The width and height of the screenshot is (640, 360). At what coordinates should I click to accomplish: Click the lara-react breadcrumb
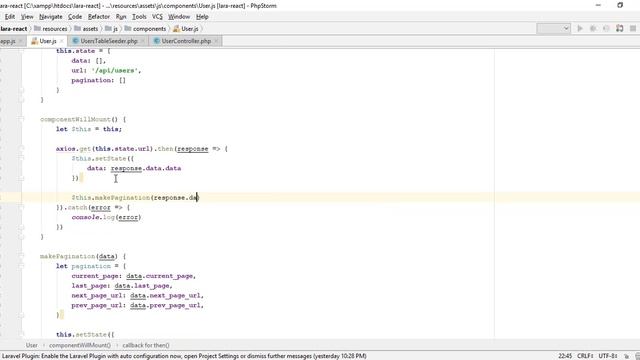coord(13,29)
